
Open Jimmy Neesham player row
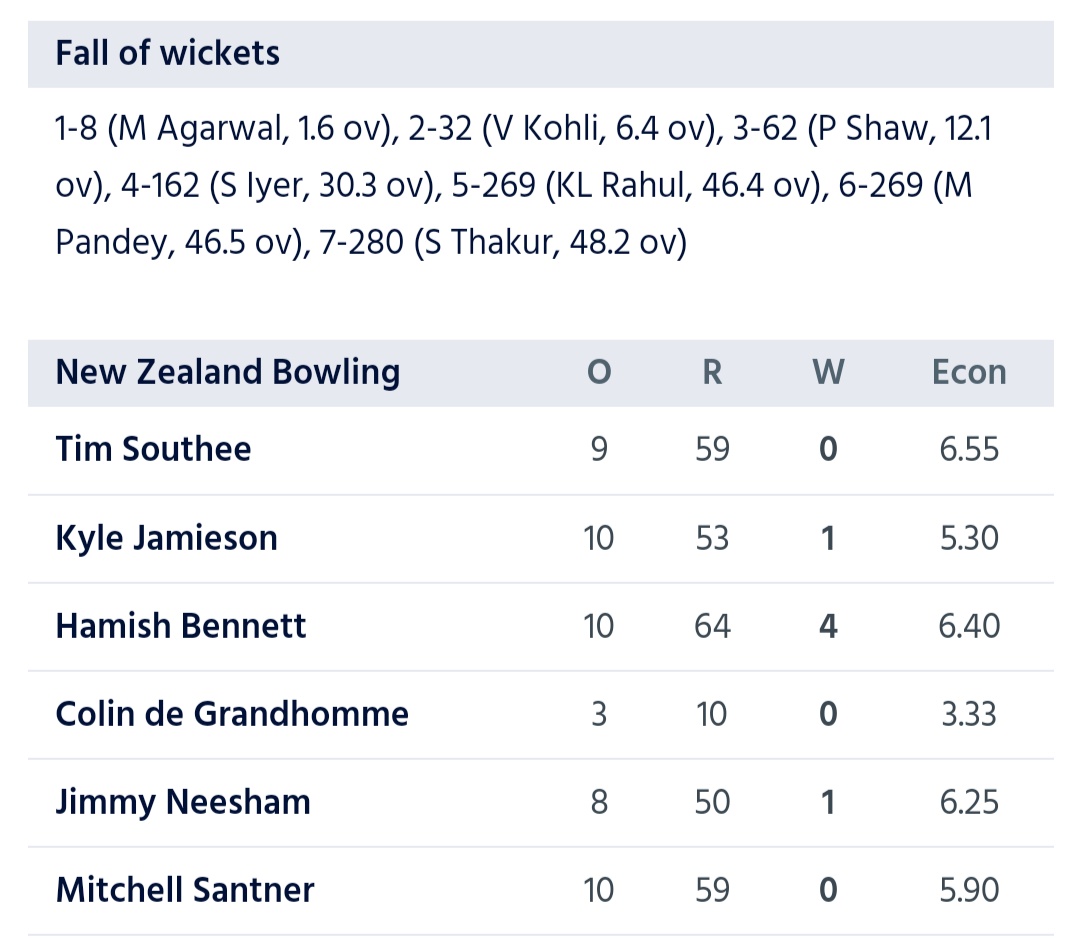541,803
